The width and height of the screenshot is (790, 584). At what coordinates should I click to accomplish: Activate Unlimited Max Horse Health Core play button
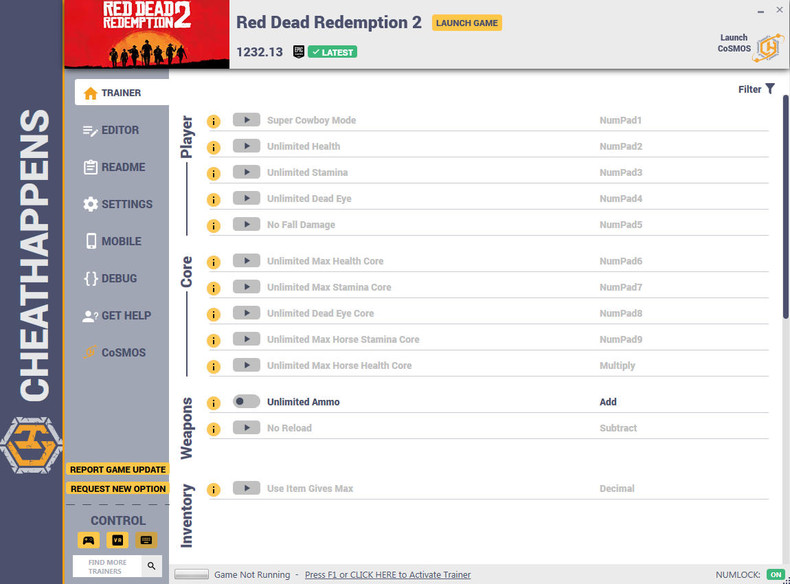pos(246,366)
